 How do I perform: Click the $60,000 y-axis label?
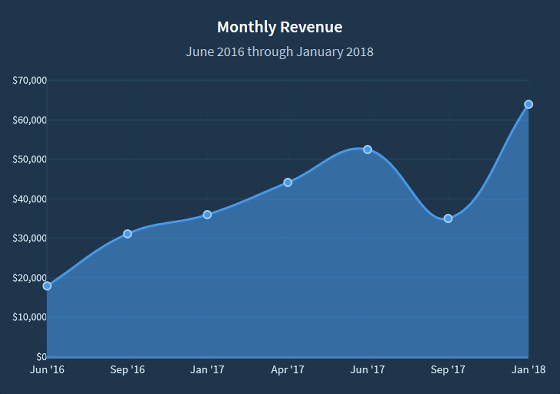click(29, 120)
